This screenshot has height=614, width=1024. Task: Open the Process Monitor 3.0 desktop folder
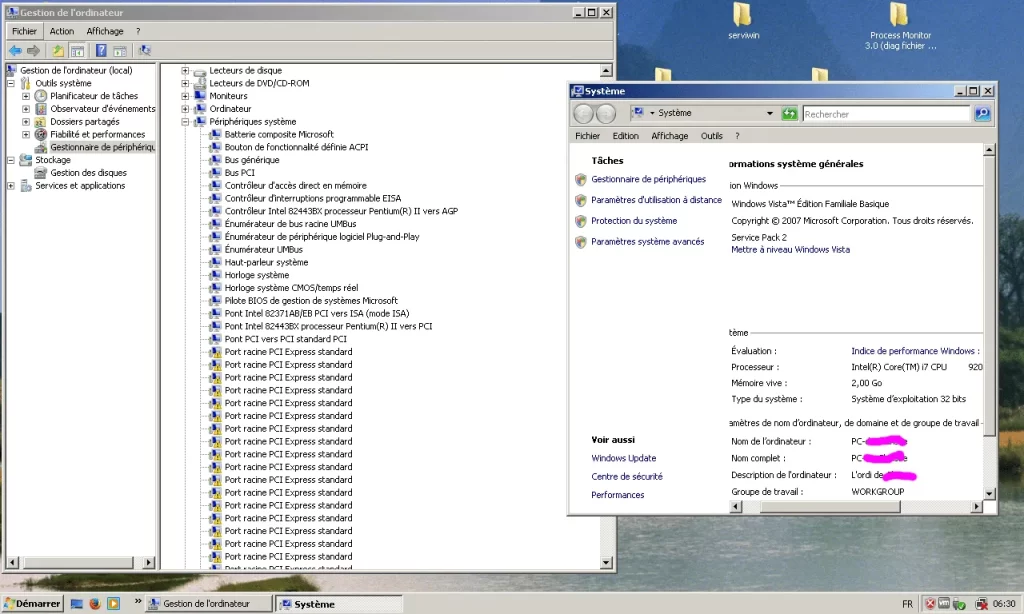[900, 26]
